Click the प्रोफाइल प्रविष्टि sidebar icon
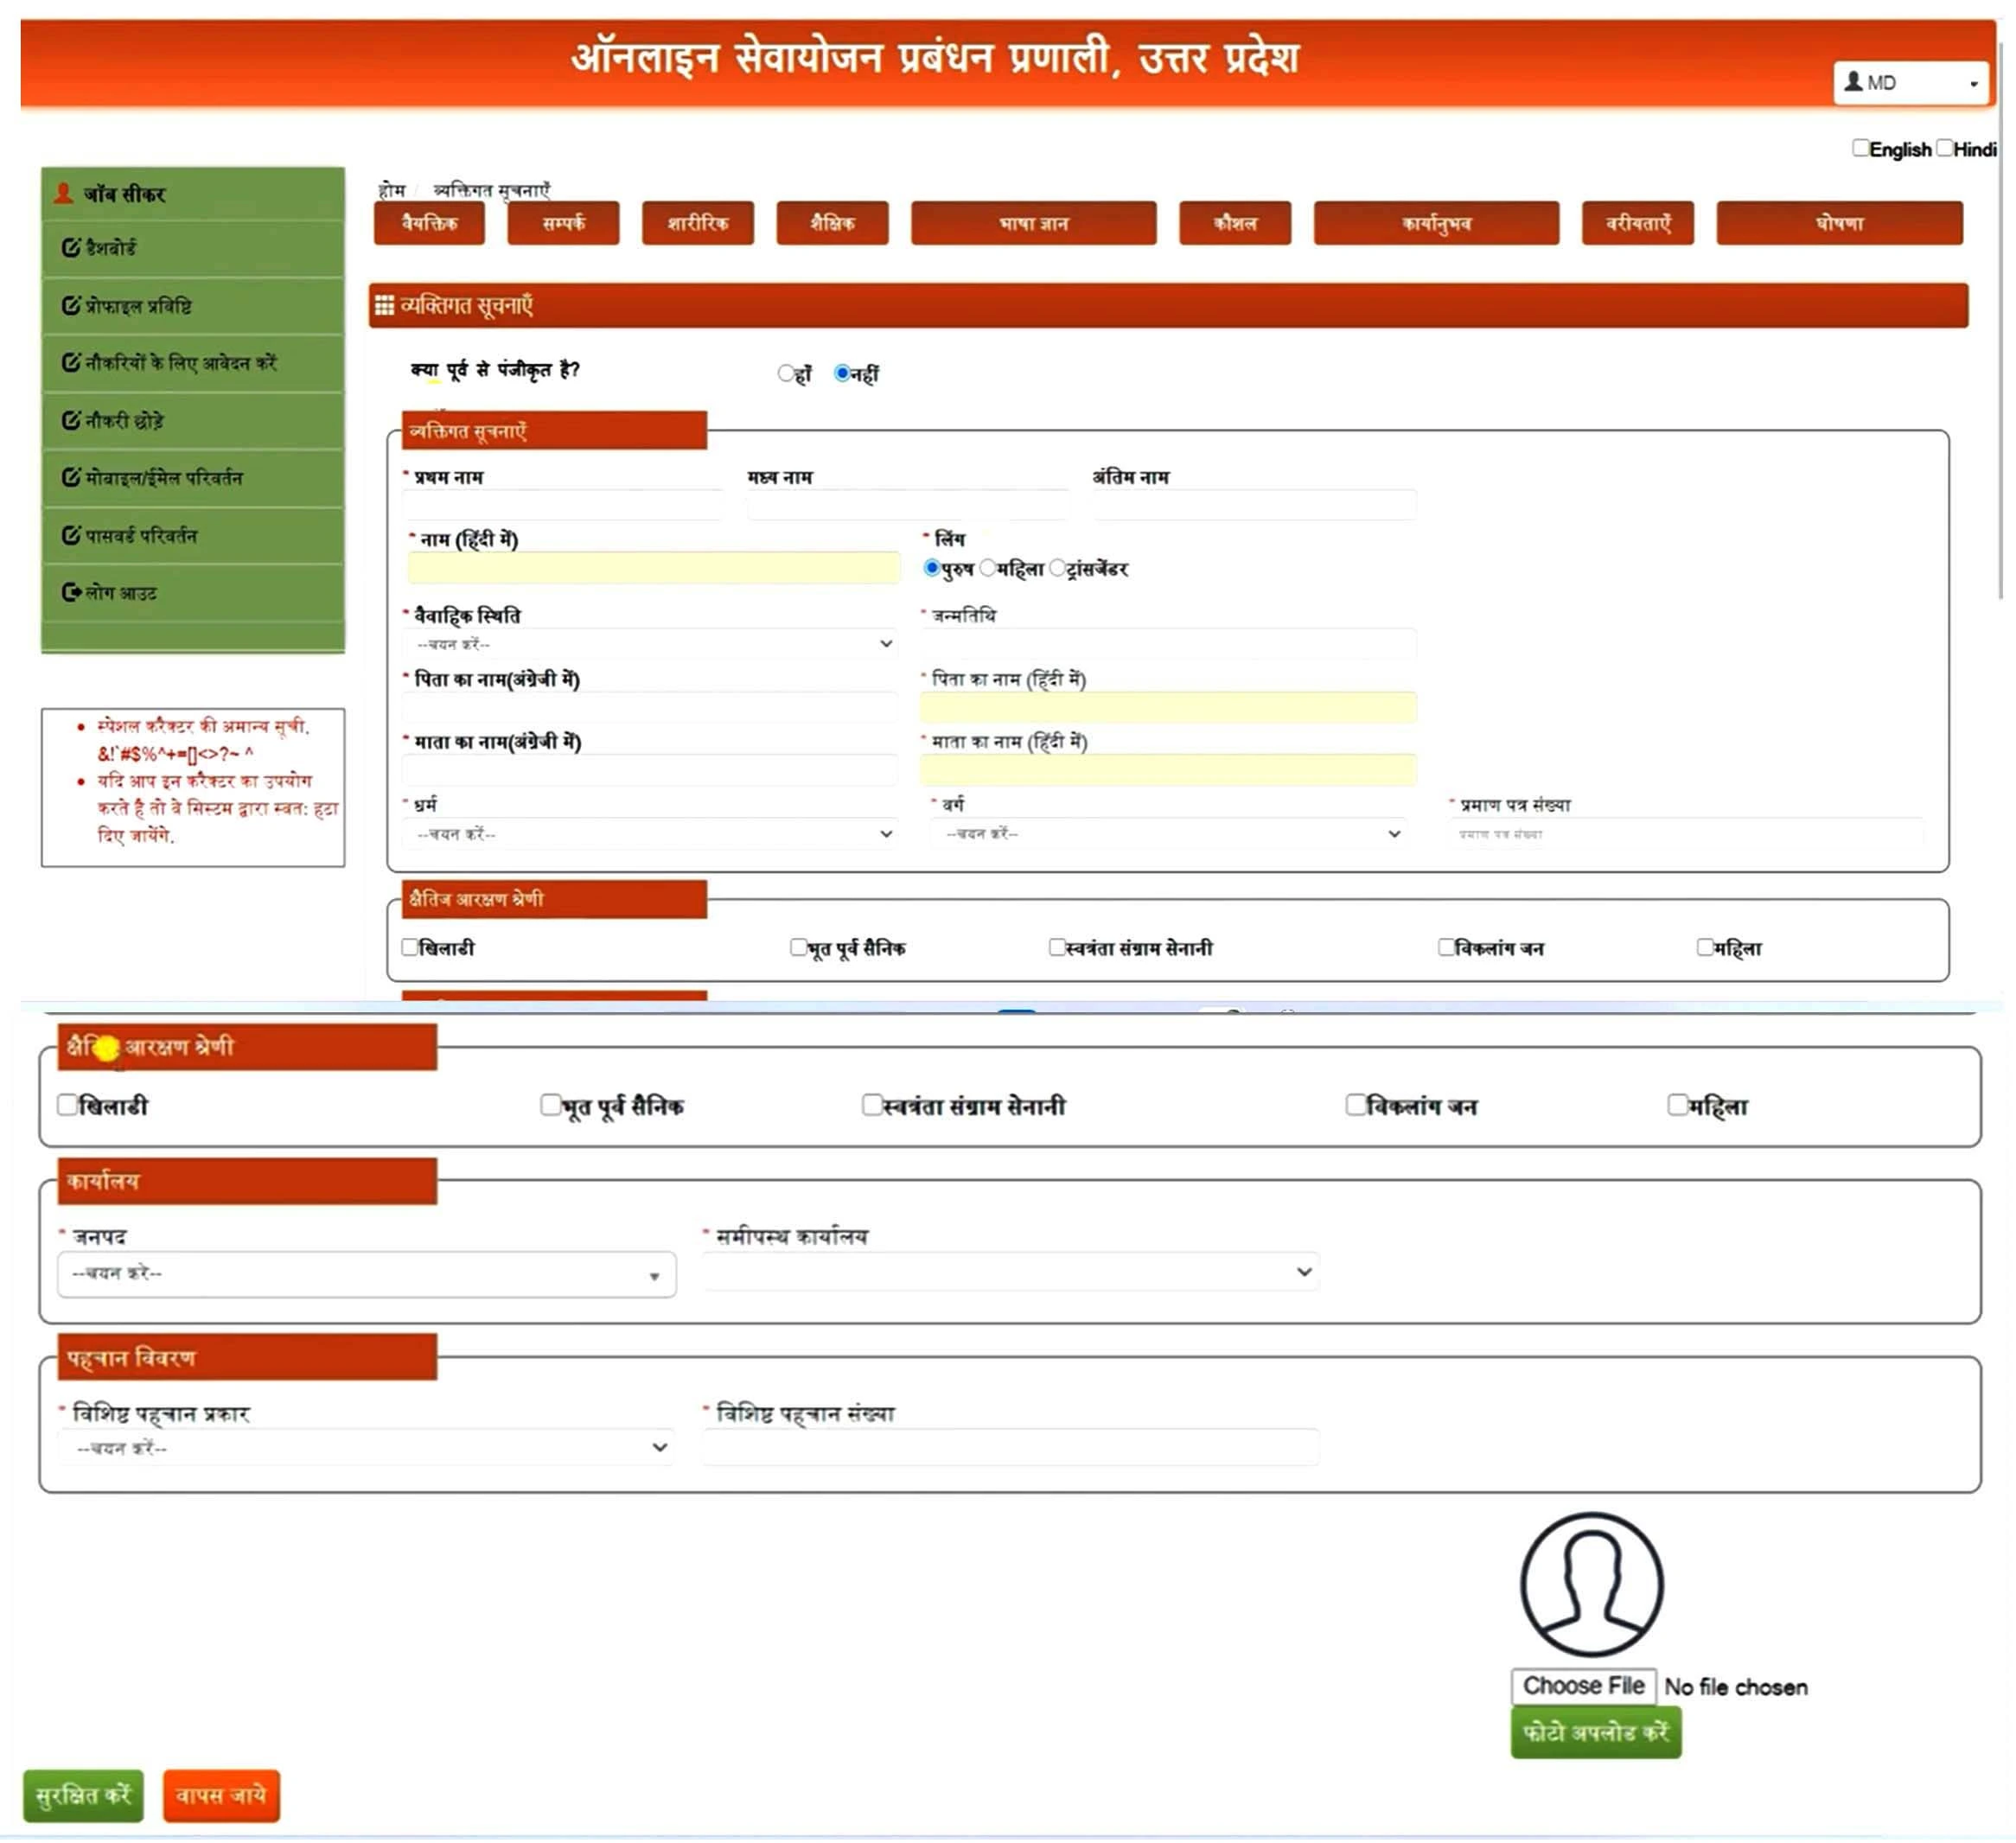 click(x=71, y=306)
